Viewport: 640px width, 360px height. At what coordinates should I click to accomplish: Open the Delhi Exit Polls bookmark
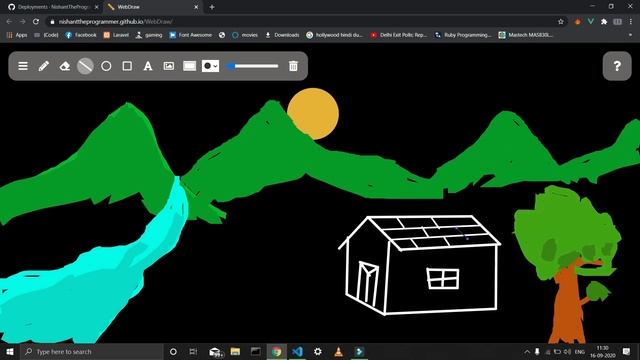pos(398,35)
